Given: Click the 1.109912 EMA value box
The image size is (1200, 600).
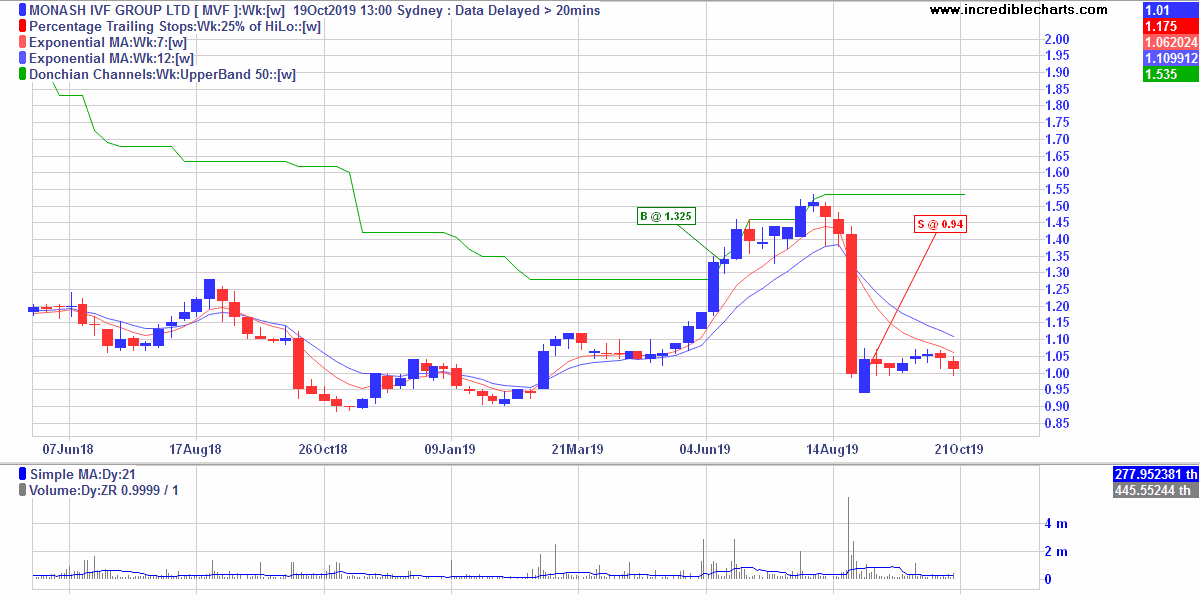Looking at the screenshot, I should (x=1170, y=58).
